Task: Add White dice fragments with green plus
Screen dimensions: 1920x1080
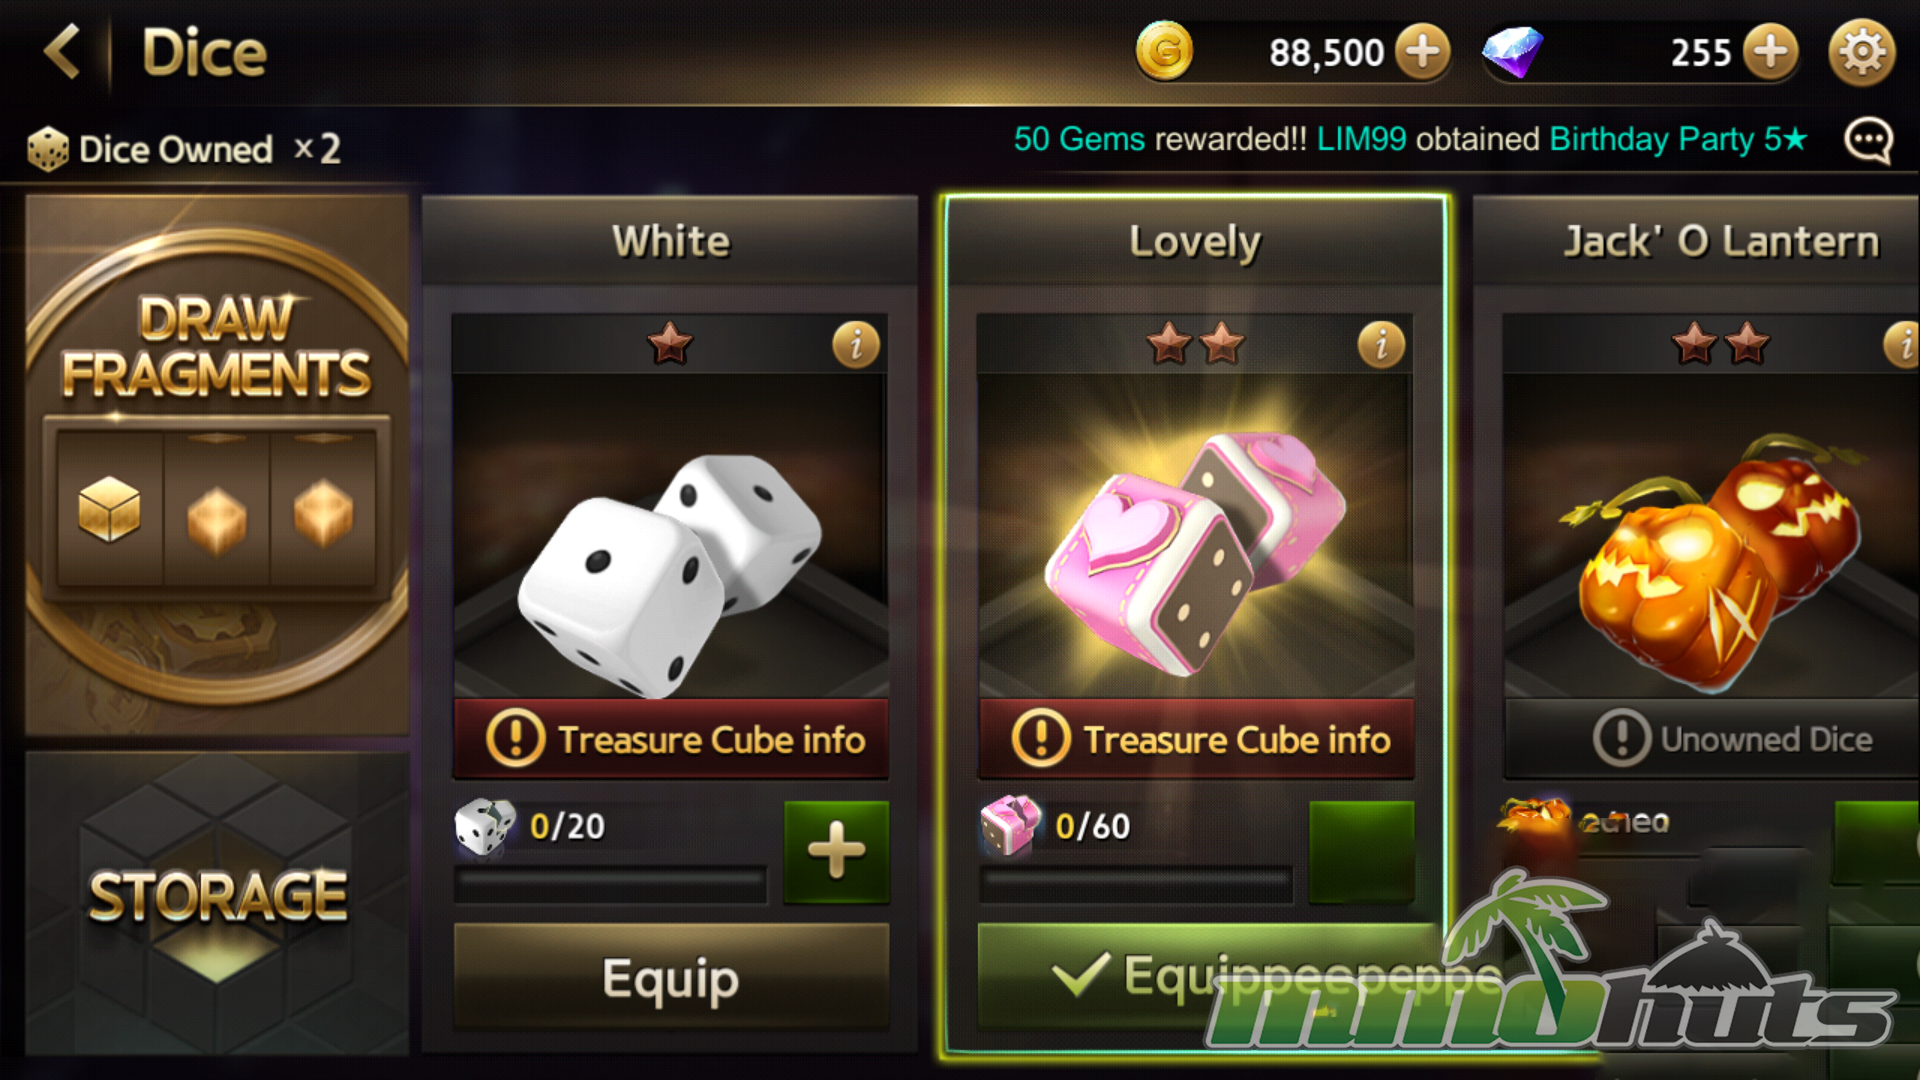Action: pyautogui.click(x=836, y=852)
